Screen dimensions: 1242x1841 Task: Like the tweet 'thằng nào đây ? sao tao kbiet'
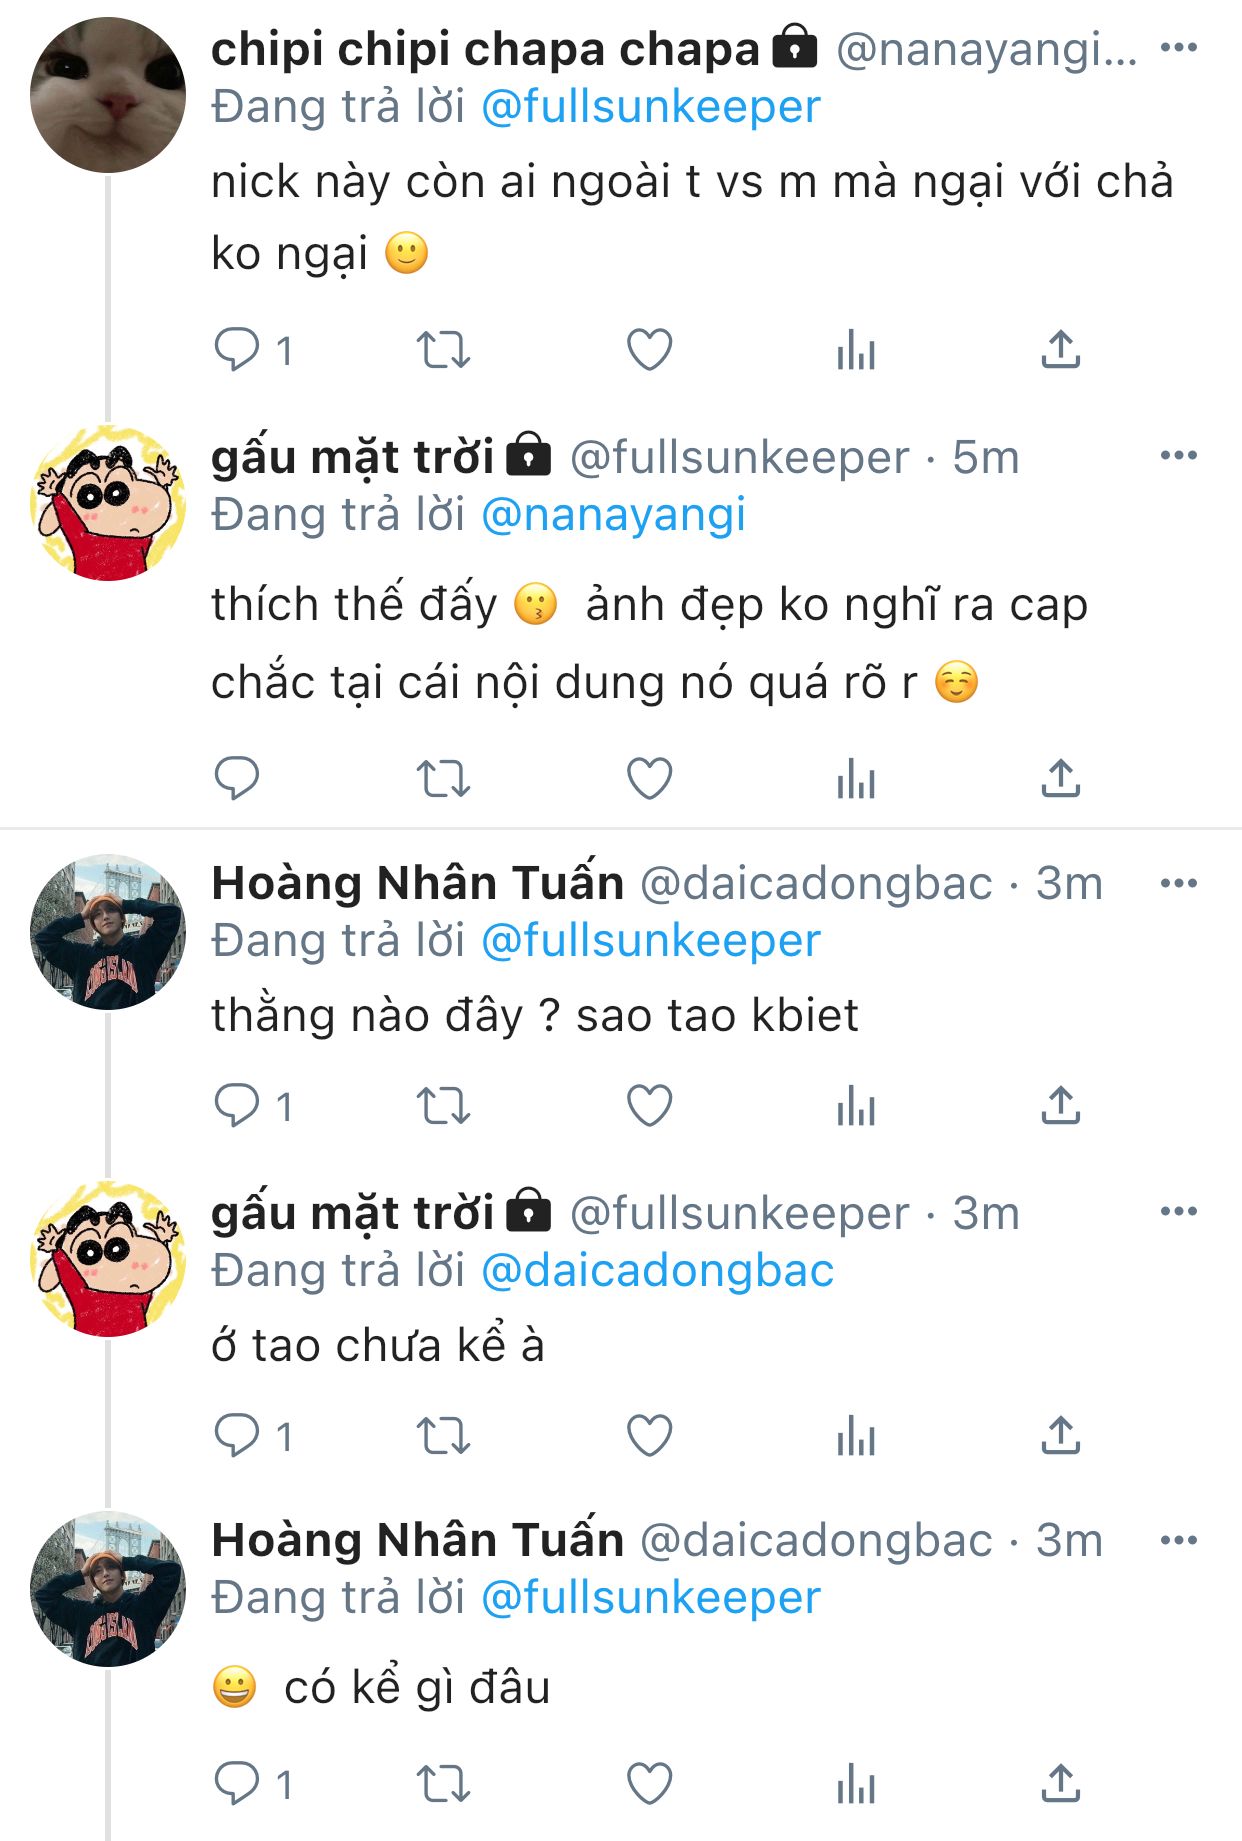[649, 1106]
